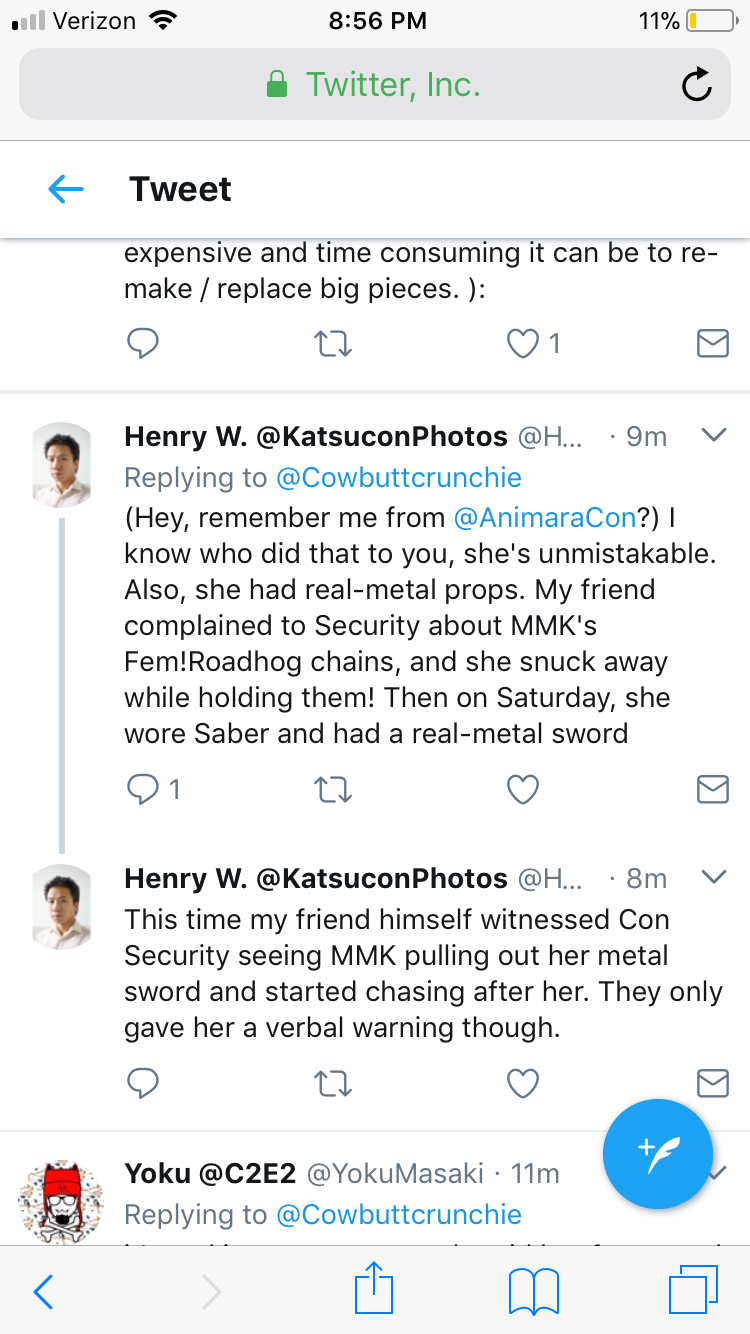Open Safari share sheet icon
750x1334 pixels.
coord(375,1291)
